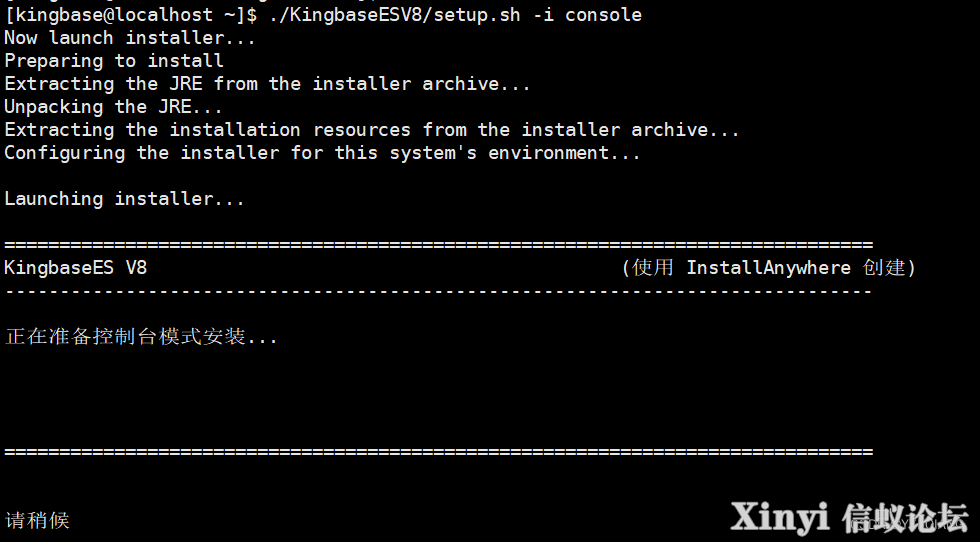
Task: Click the dashed separator under KingbaseES V8
Action: coord(438,291)
